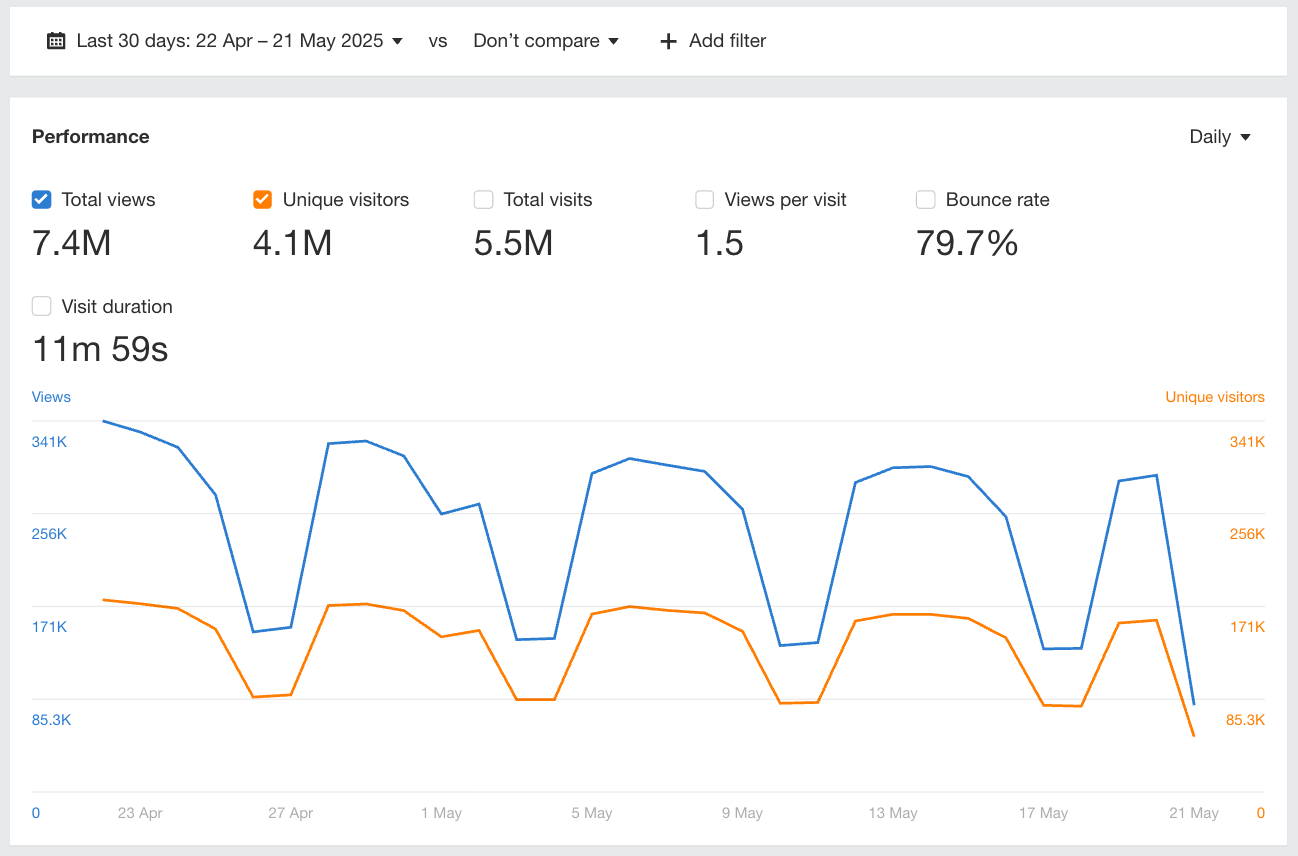
Task: Click the orange Unique visitors axis label
Action: click(1214, 396)
